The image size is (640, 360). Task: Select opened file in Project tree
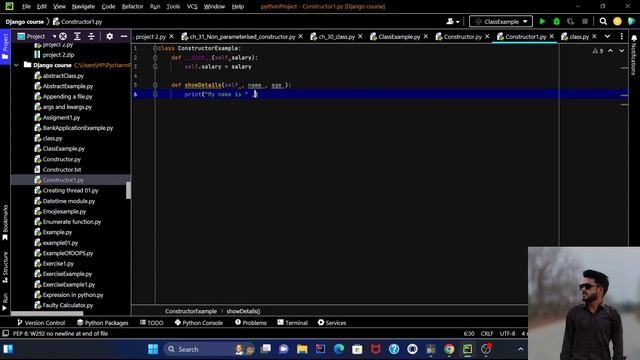63,36
